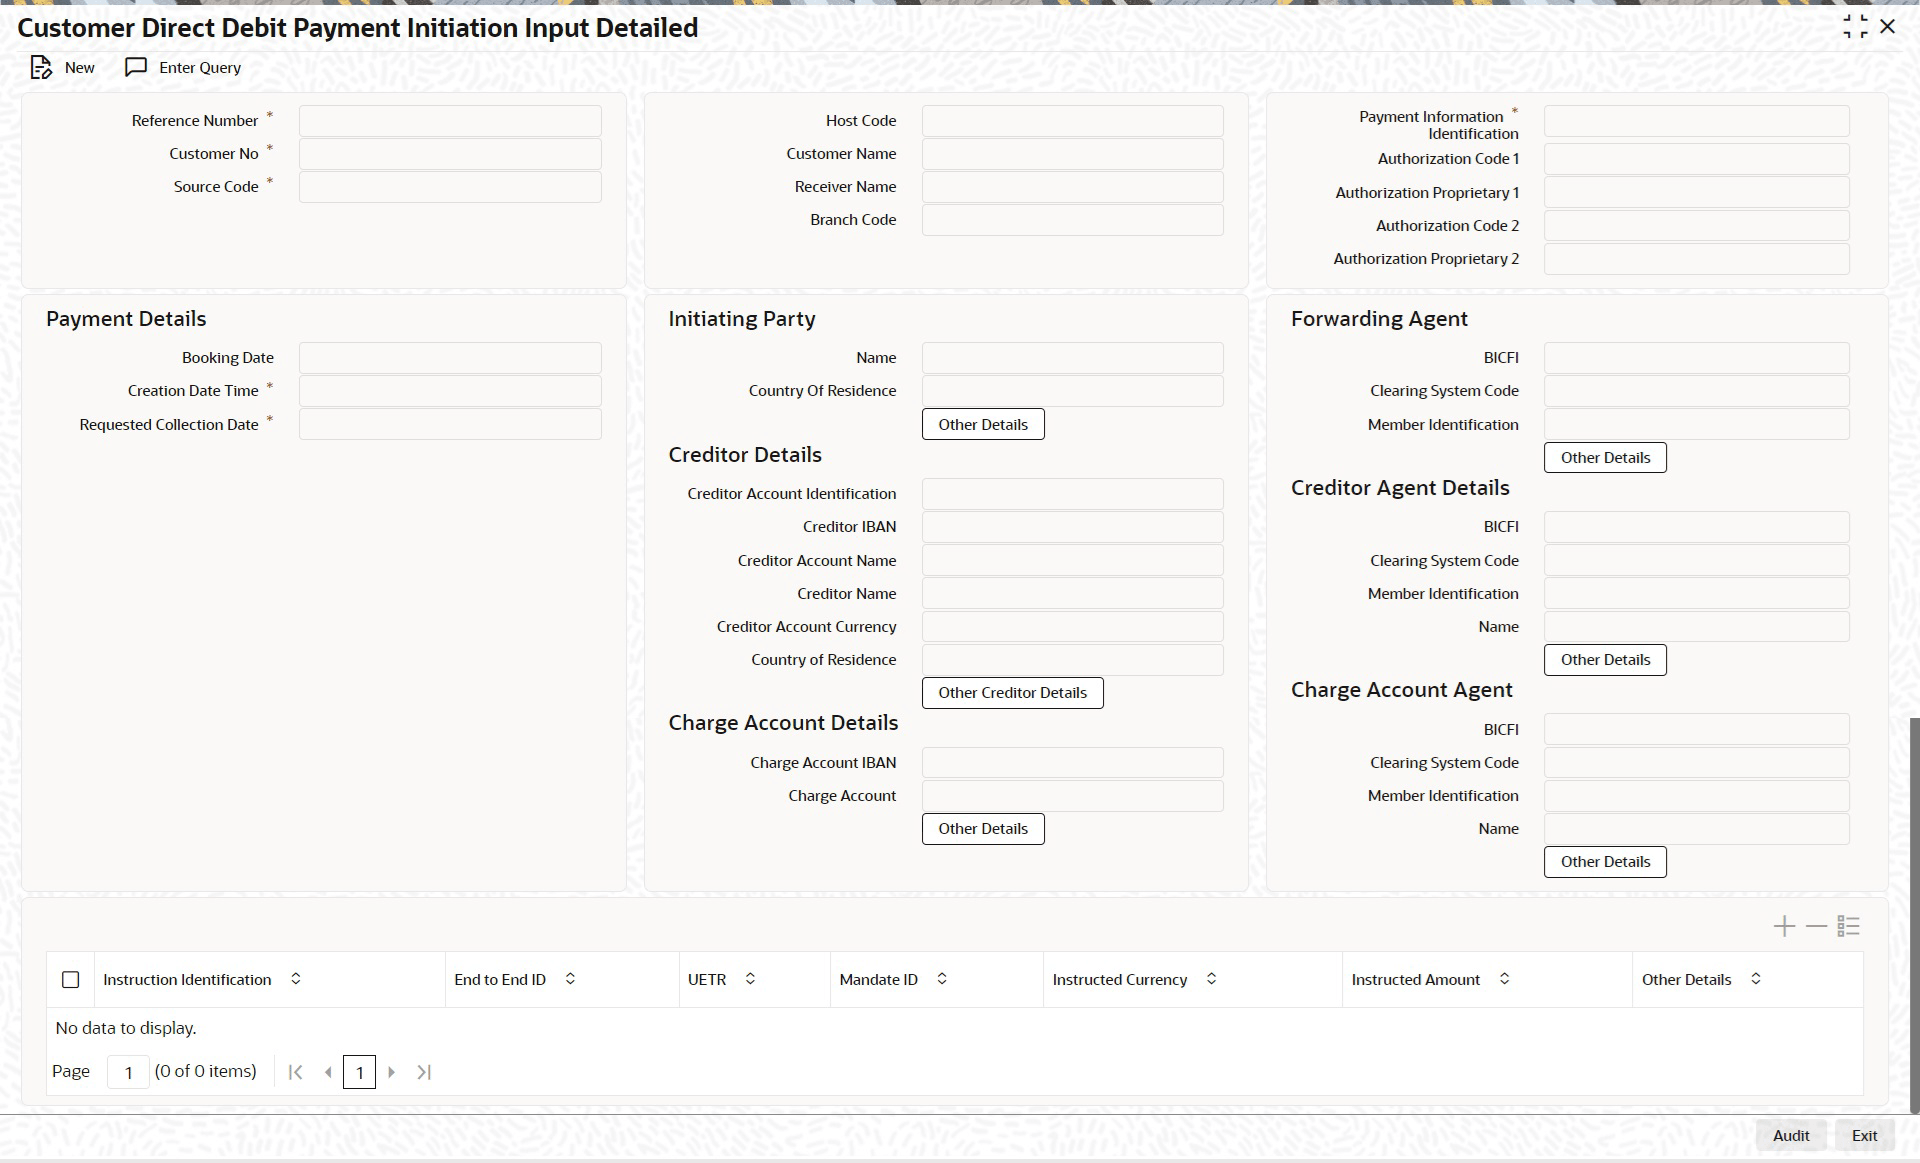The height and width of the screenshot is (1163, 1920).
Task: Open single record view list icon
Action: [1848, 926]
